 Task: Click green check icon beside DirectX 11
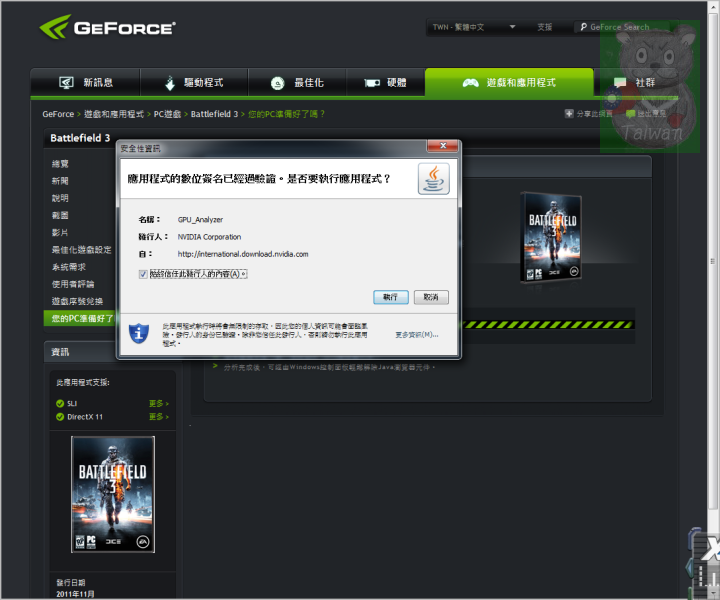click(x=60, y=417)
